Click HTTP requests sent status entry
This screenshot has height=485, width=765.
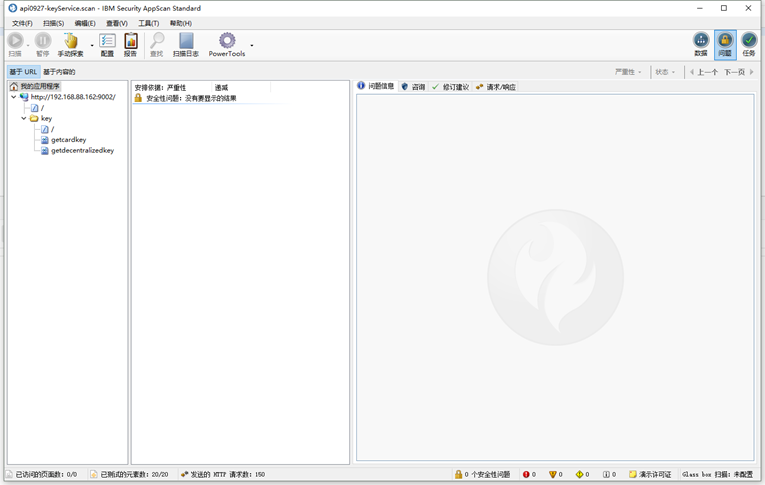click(x=223, y=474)
